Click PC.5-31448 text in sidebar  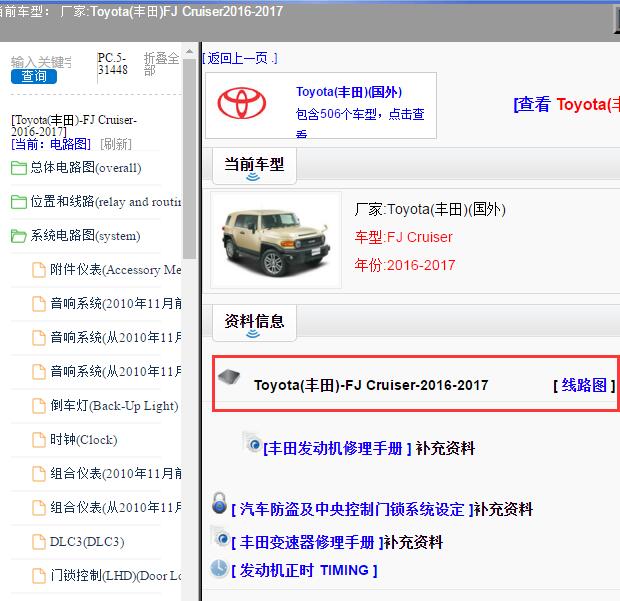pyautogui.click(x=113, y=64)
